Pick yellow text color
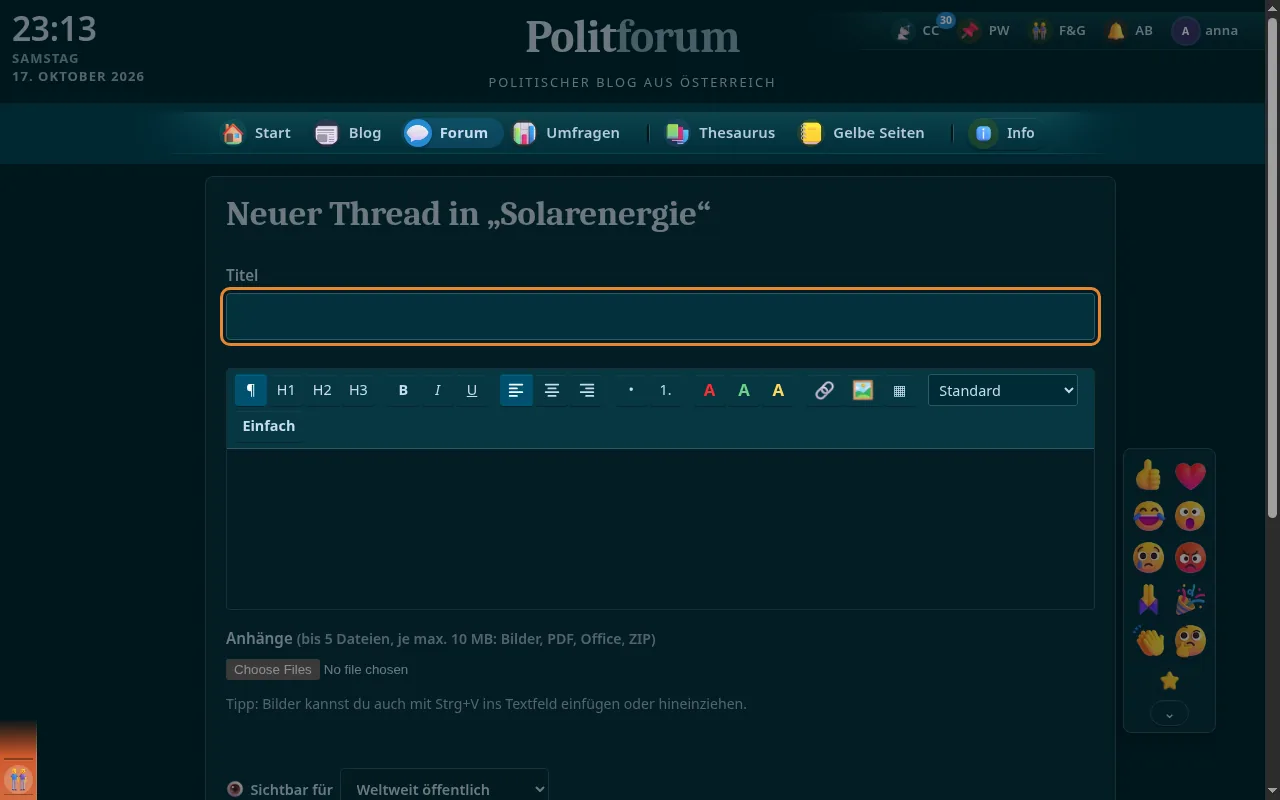Viewport: 1280px width, 800px height. click(778, 390)
